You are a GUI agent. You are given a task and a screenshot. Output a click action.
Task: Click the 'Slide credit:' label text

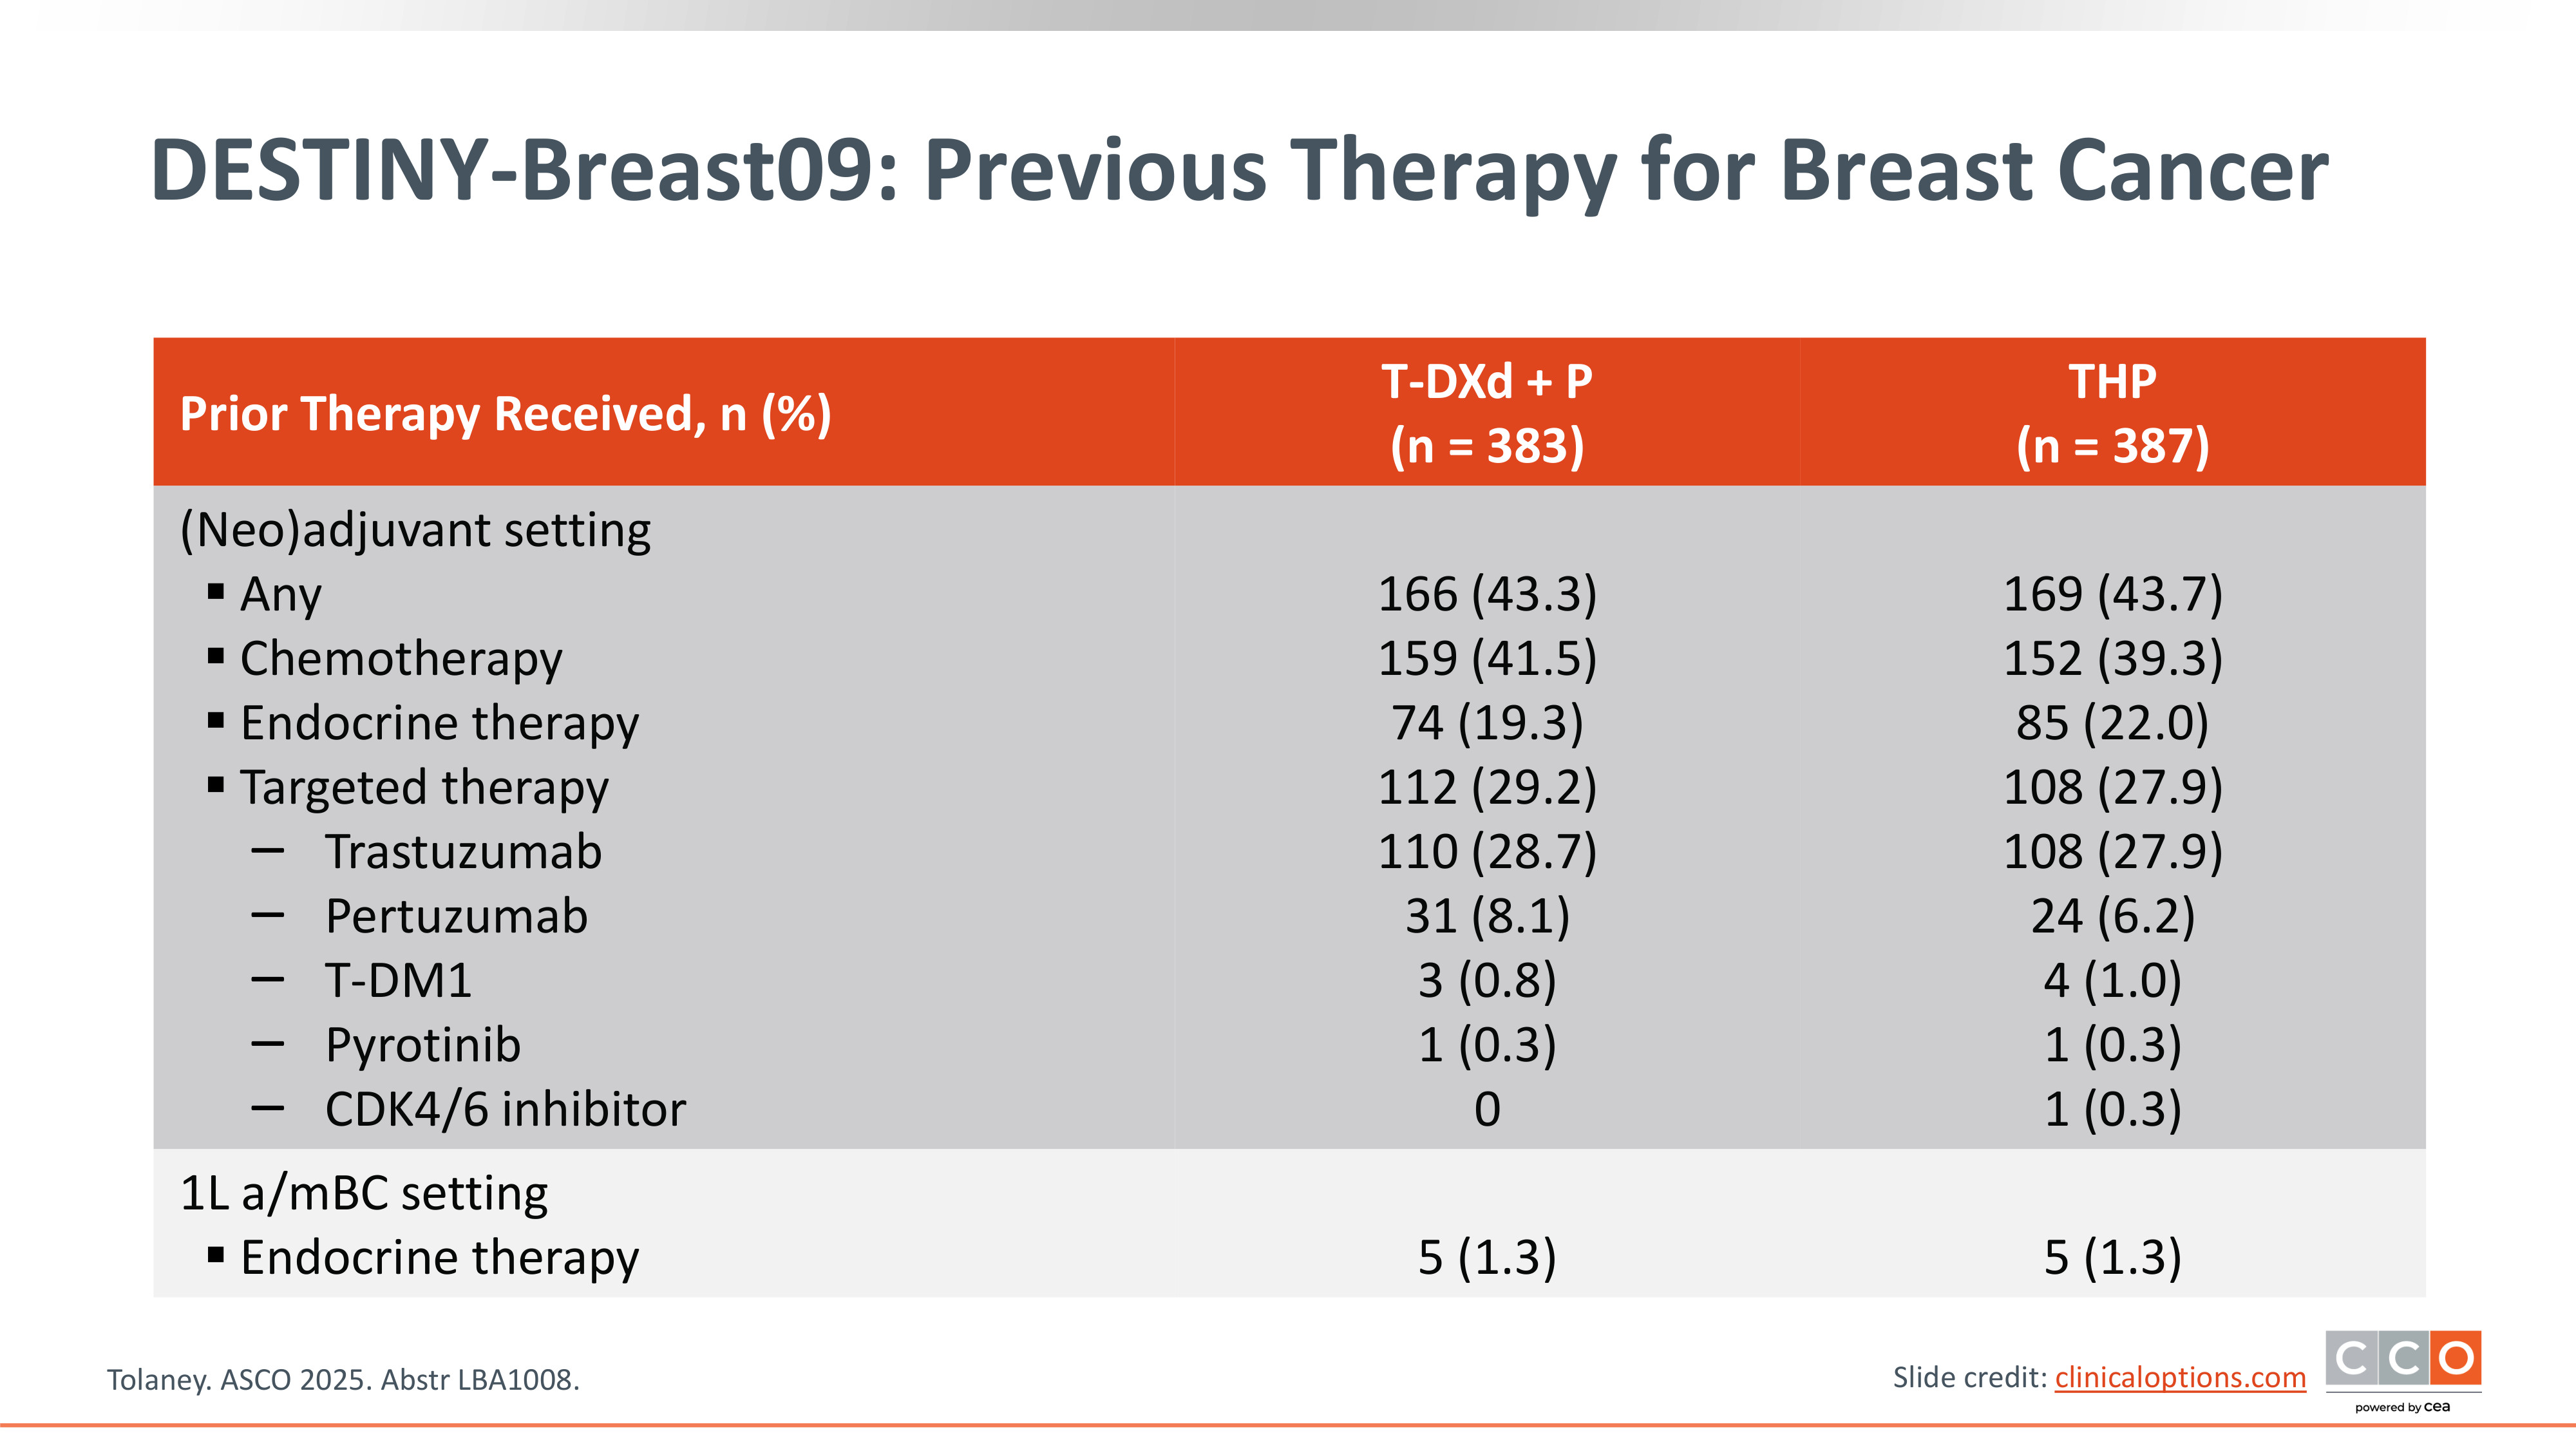pyautogui.click(x=1970, y=1378)
